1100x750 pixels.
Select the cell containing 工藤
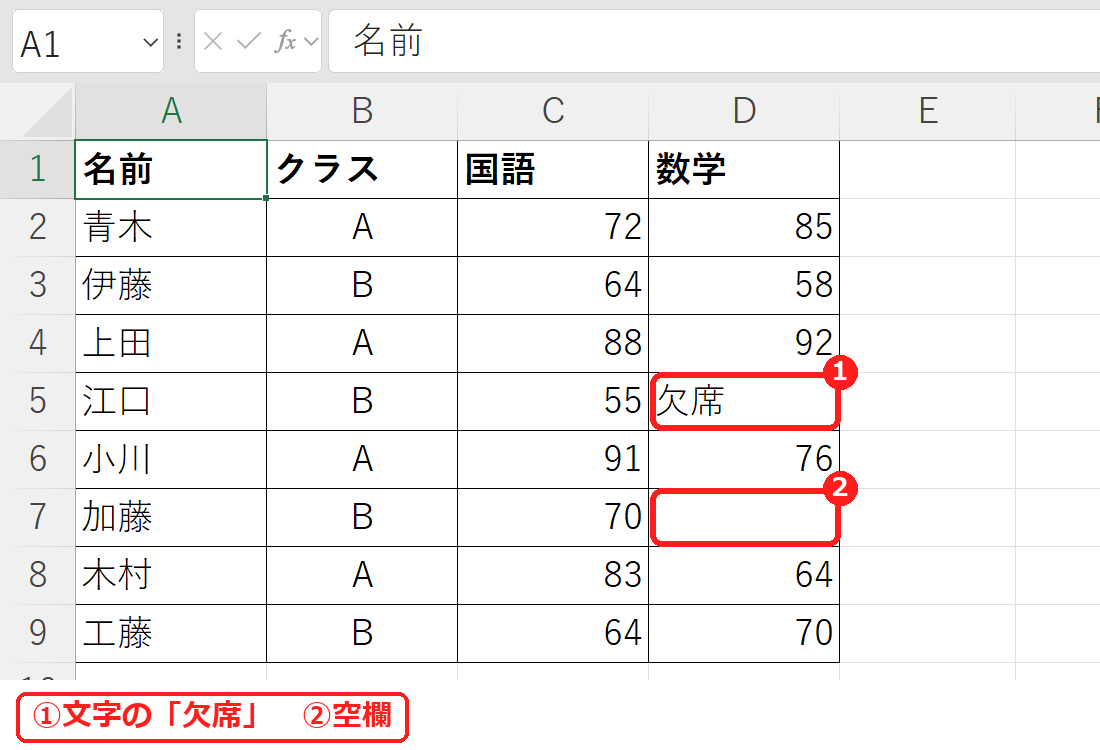[x=171, y=634]
